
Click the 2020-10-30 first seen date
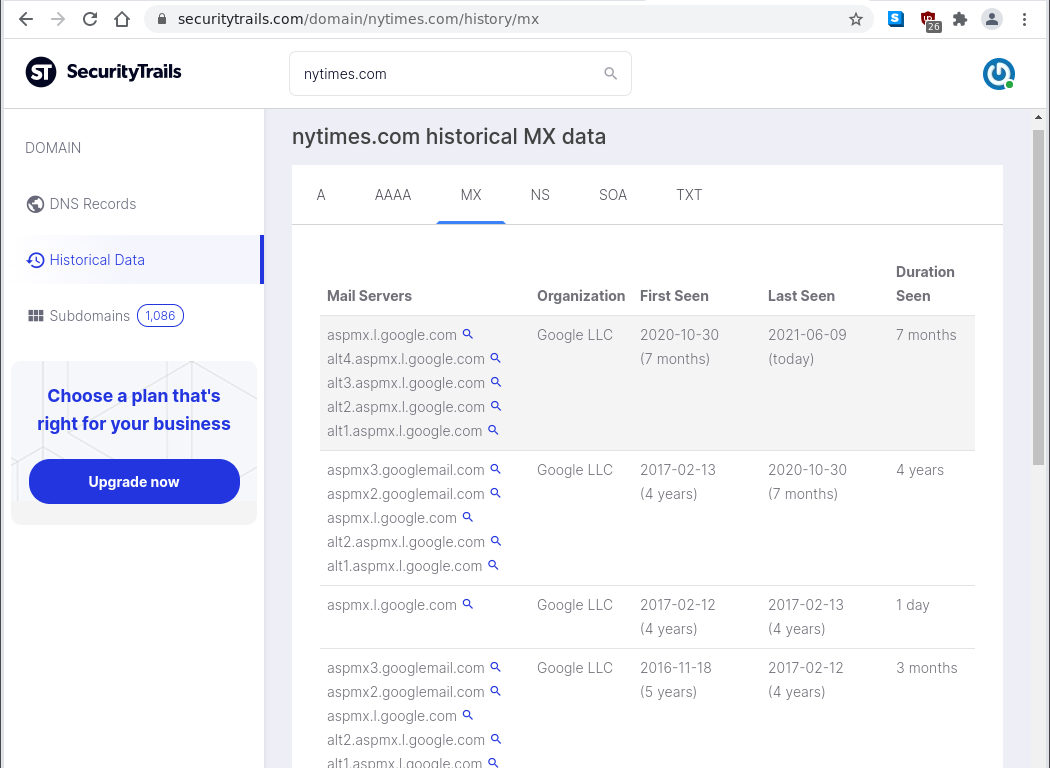pyautogui.click(x=679, y=335)
